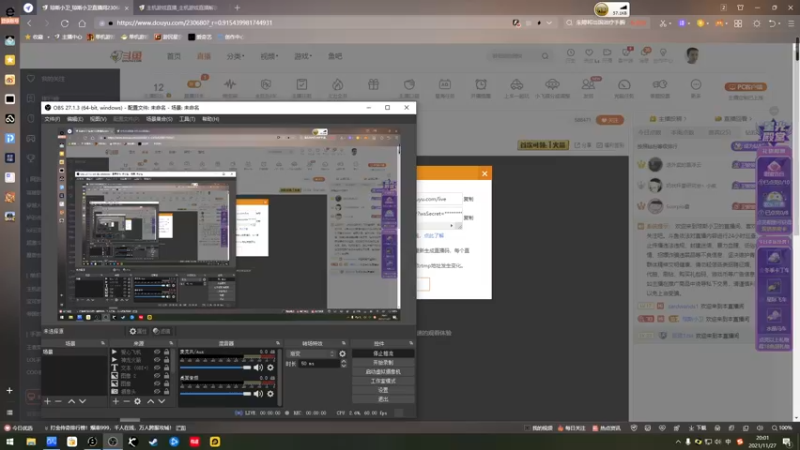This screenshot has height=450, width=800.
Task: Open File Explorer from taskbar
Action: point(31,442)
